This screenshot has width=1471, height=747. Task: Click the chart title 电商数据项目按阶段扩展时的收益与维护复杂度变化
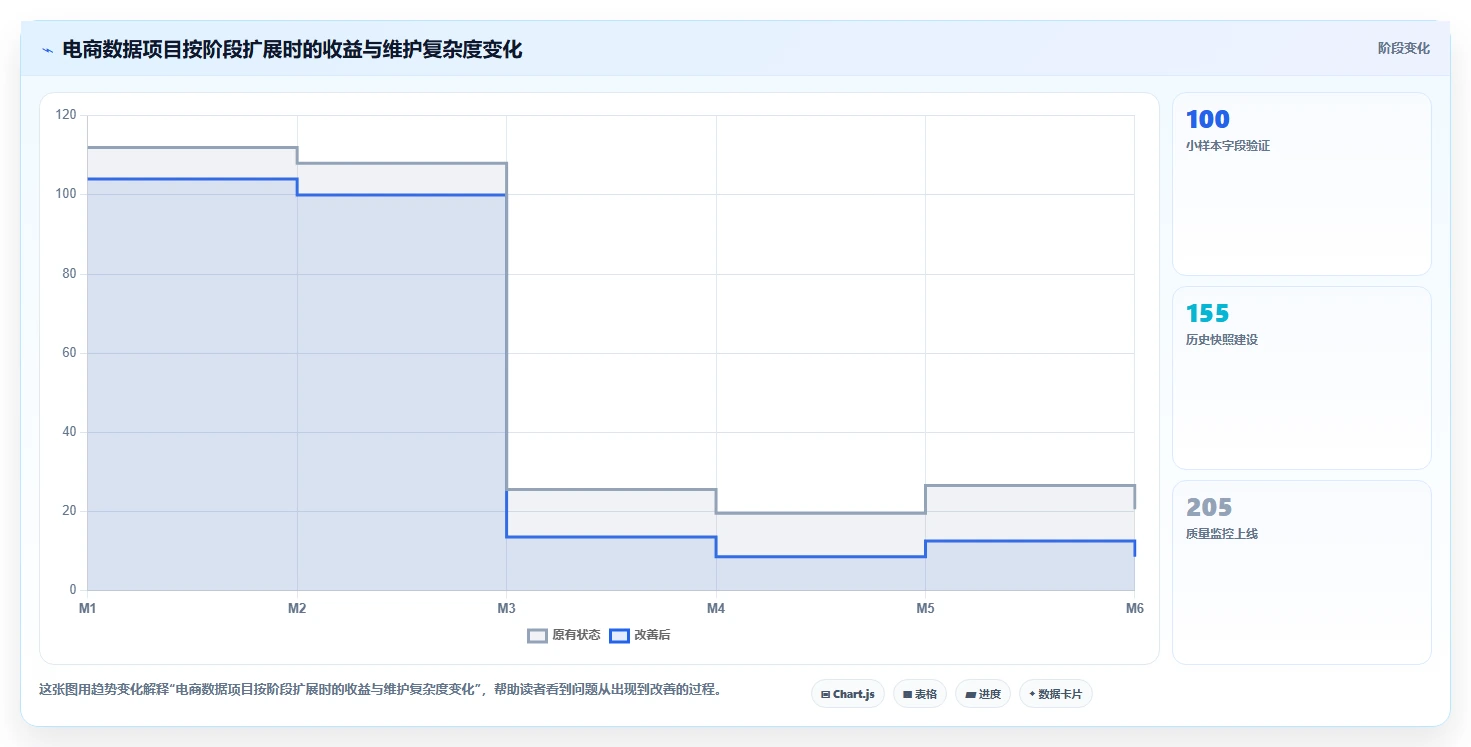292,49
